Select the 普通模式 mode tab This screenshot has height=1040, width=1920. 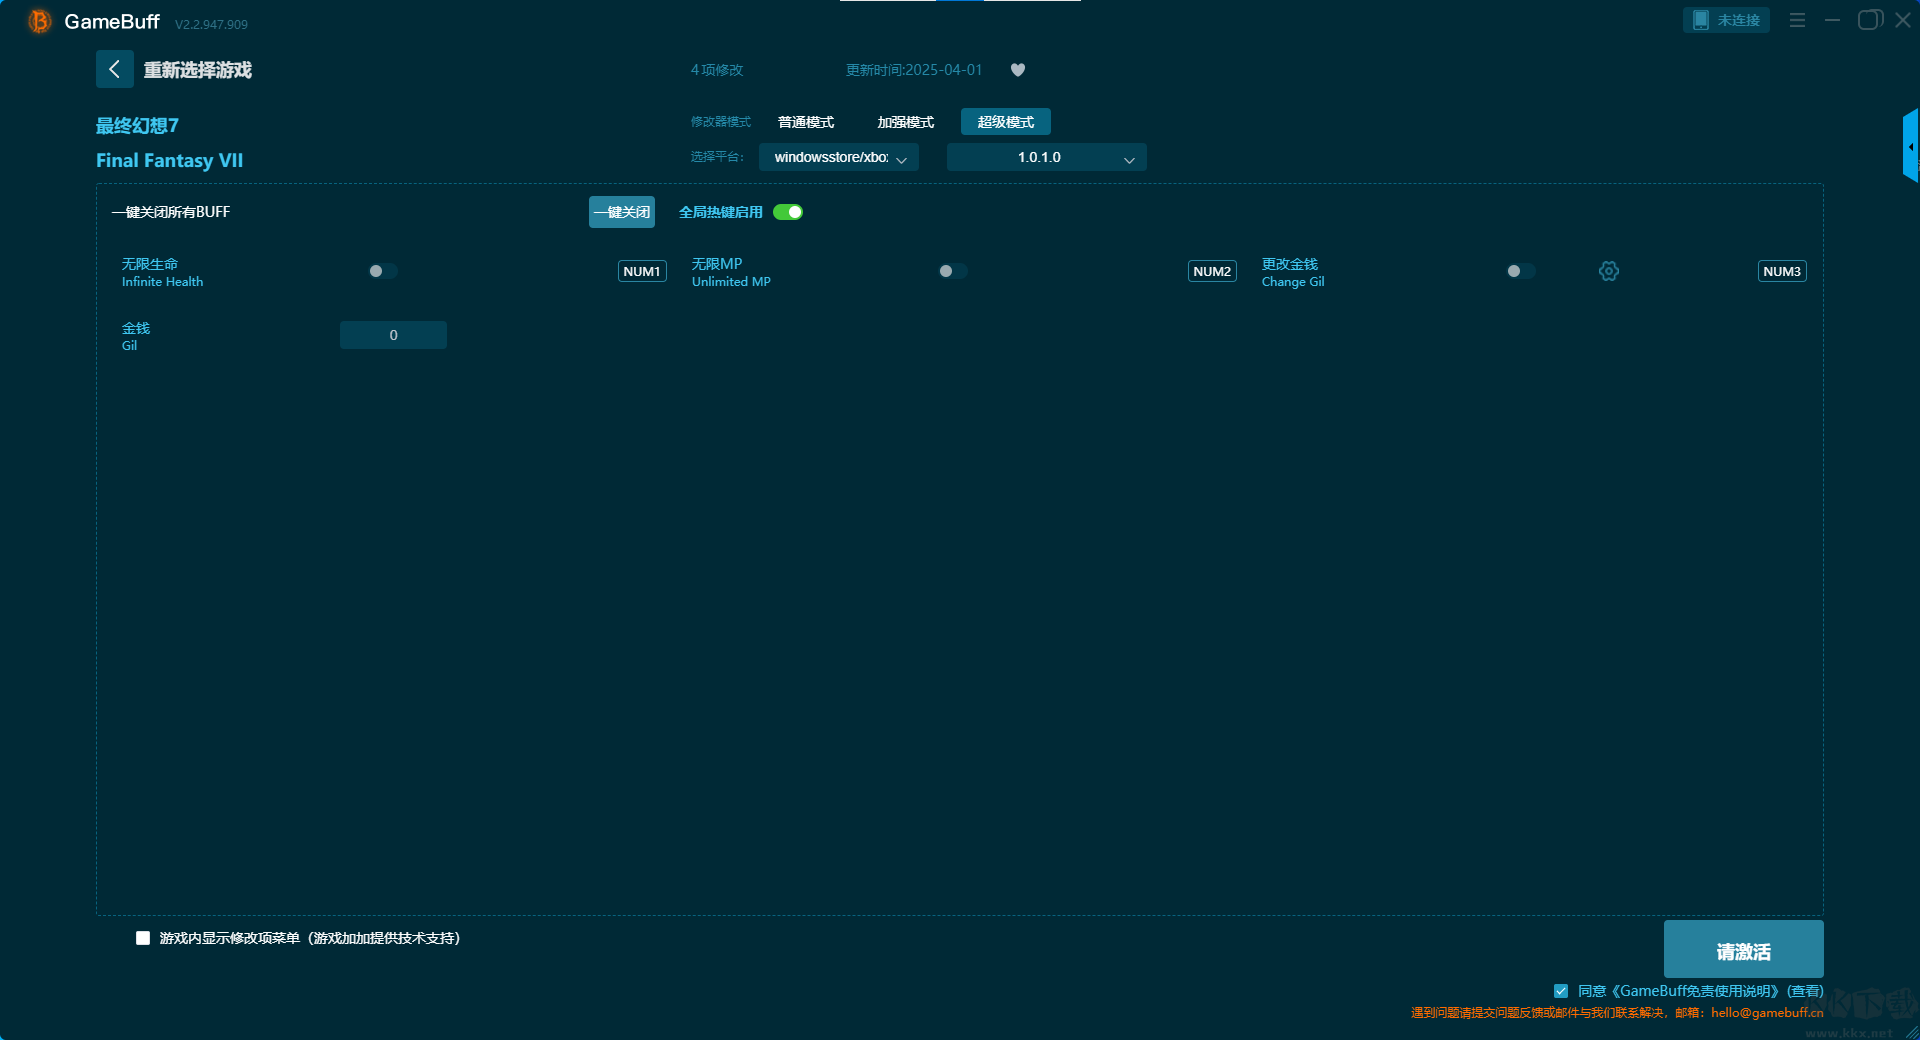[806, 122]
